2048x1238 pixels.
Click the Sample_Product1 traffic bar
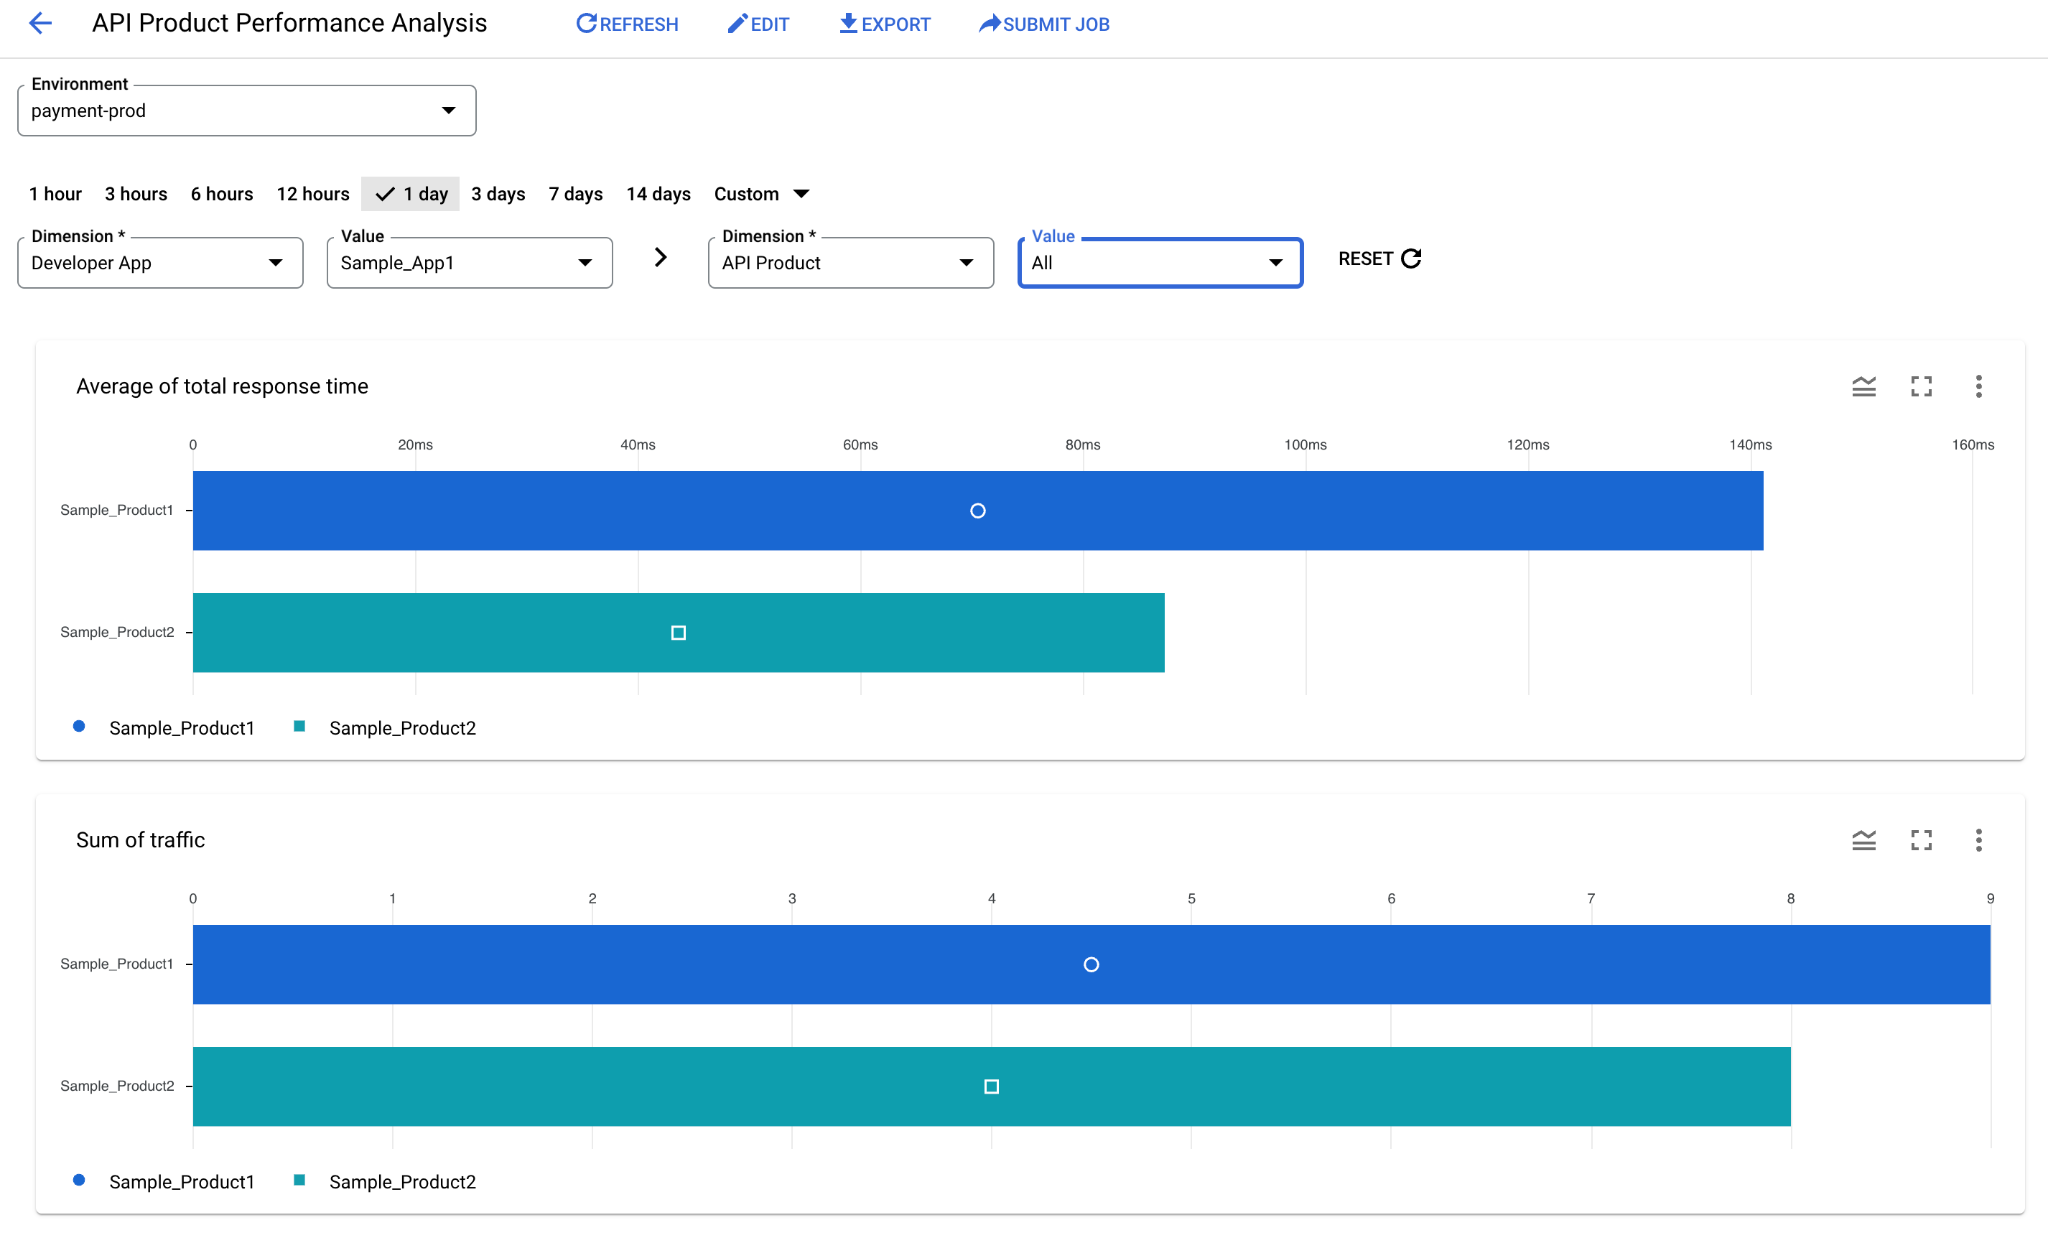[x=1092, y=965]
